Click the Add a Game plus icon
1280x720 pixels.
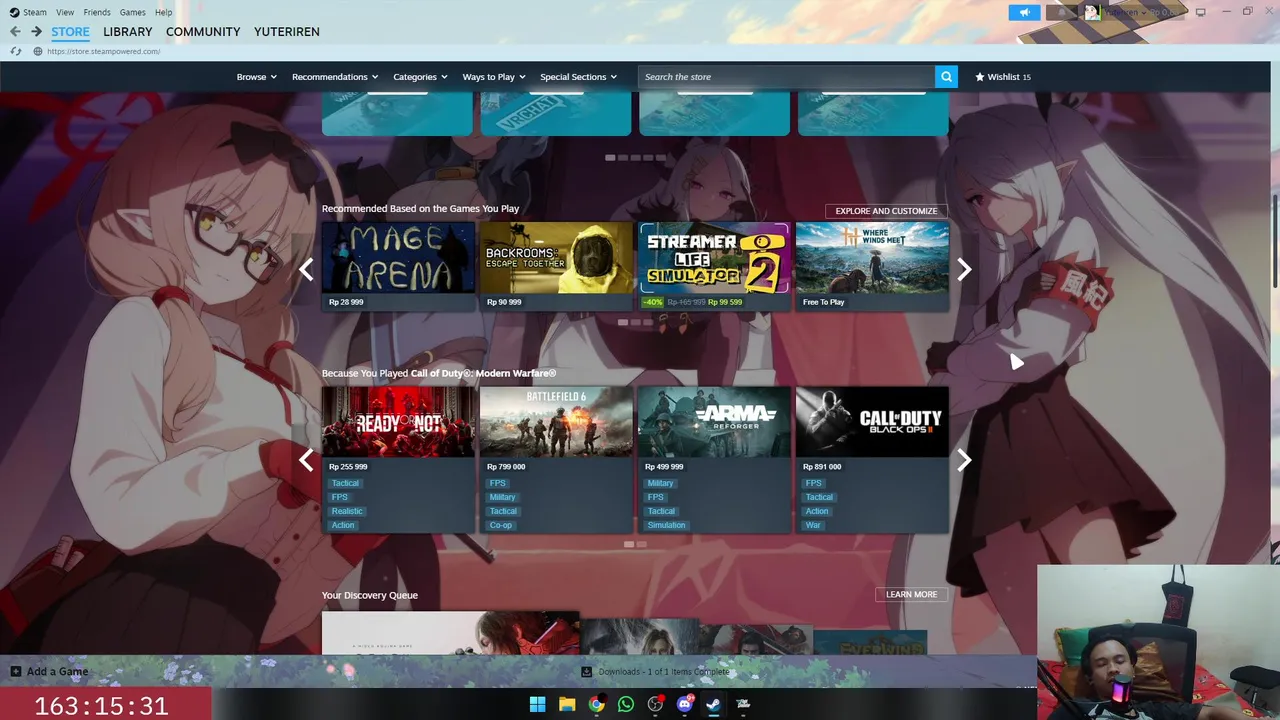[16, 672]
